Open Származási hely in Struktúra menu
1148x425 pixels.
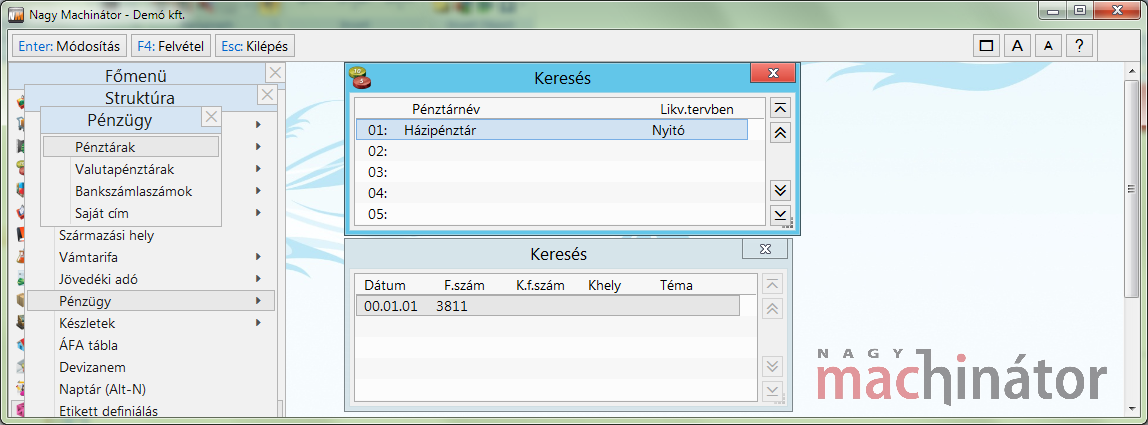pos(107,235)
